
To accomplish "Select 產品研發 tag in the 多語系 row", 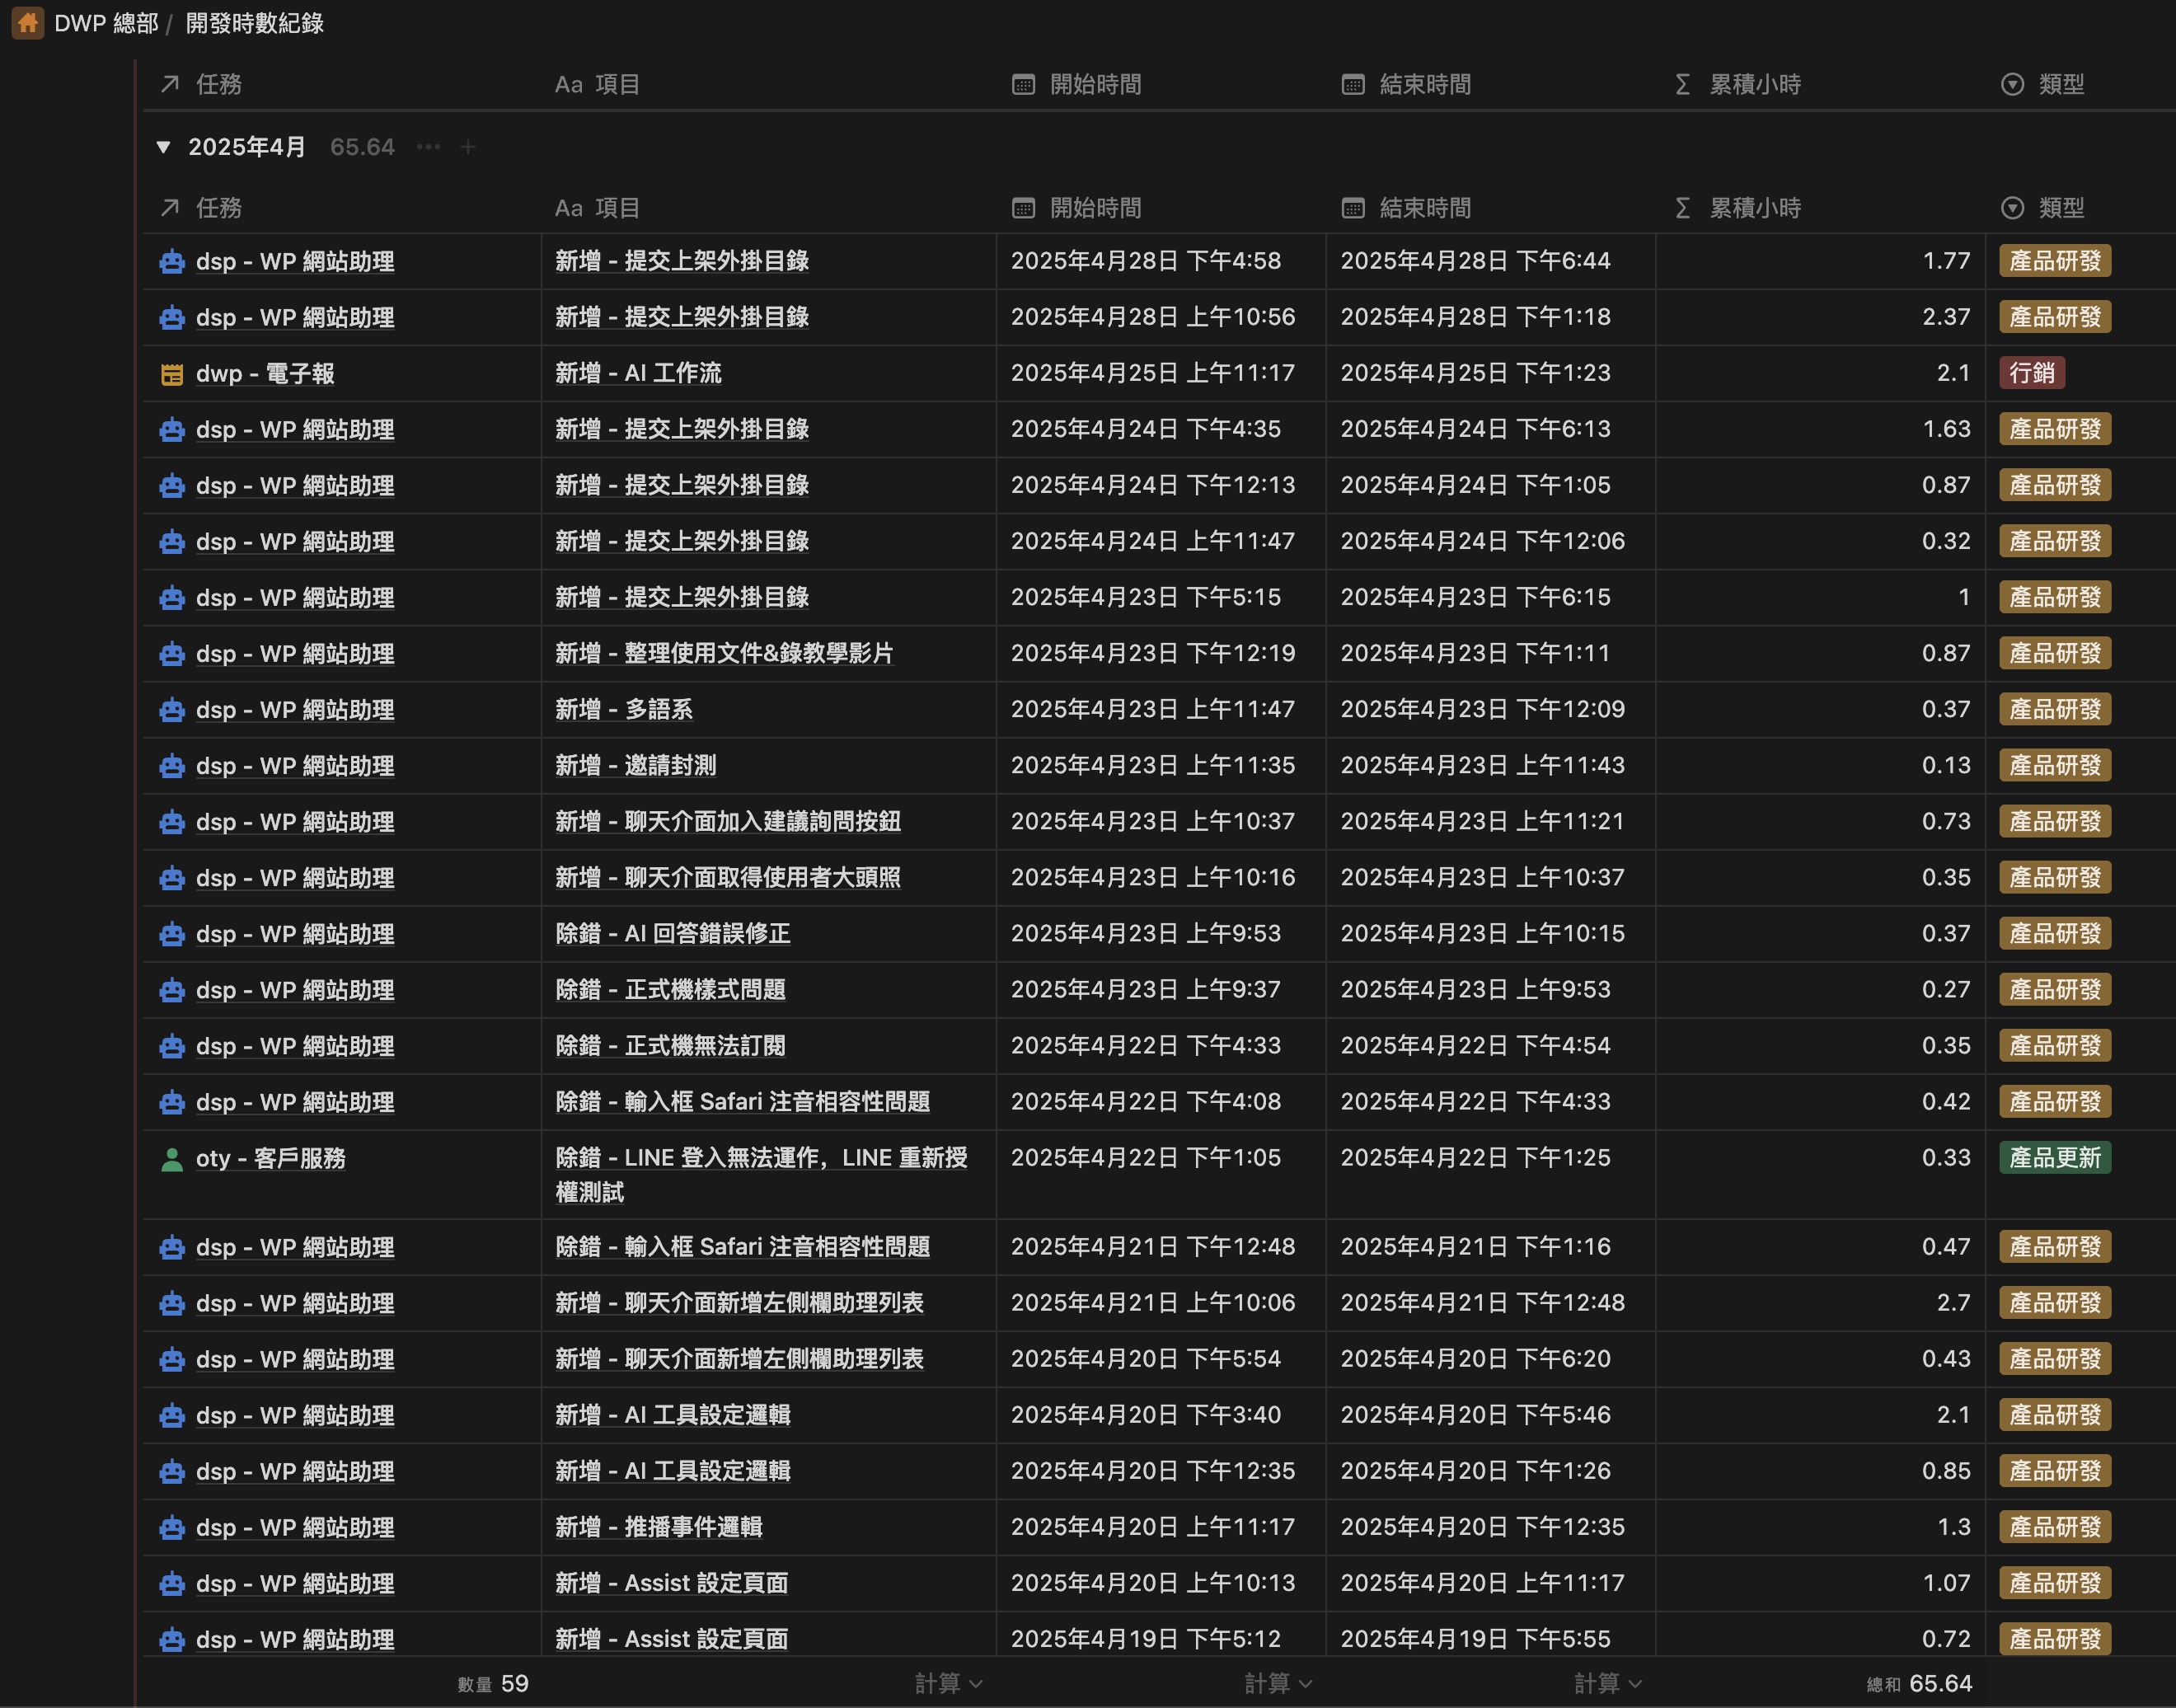I will click(x=2055, y=709).
